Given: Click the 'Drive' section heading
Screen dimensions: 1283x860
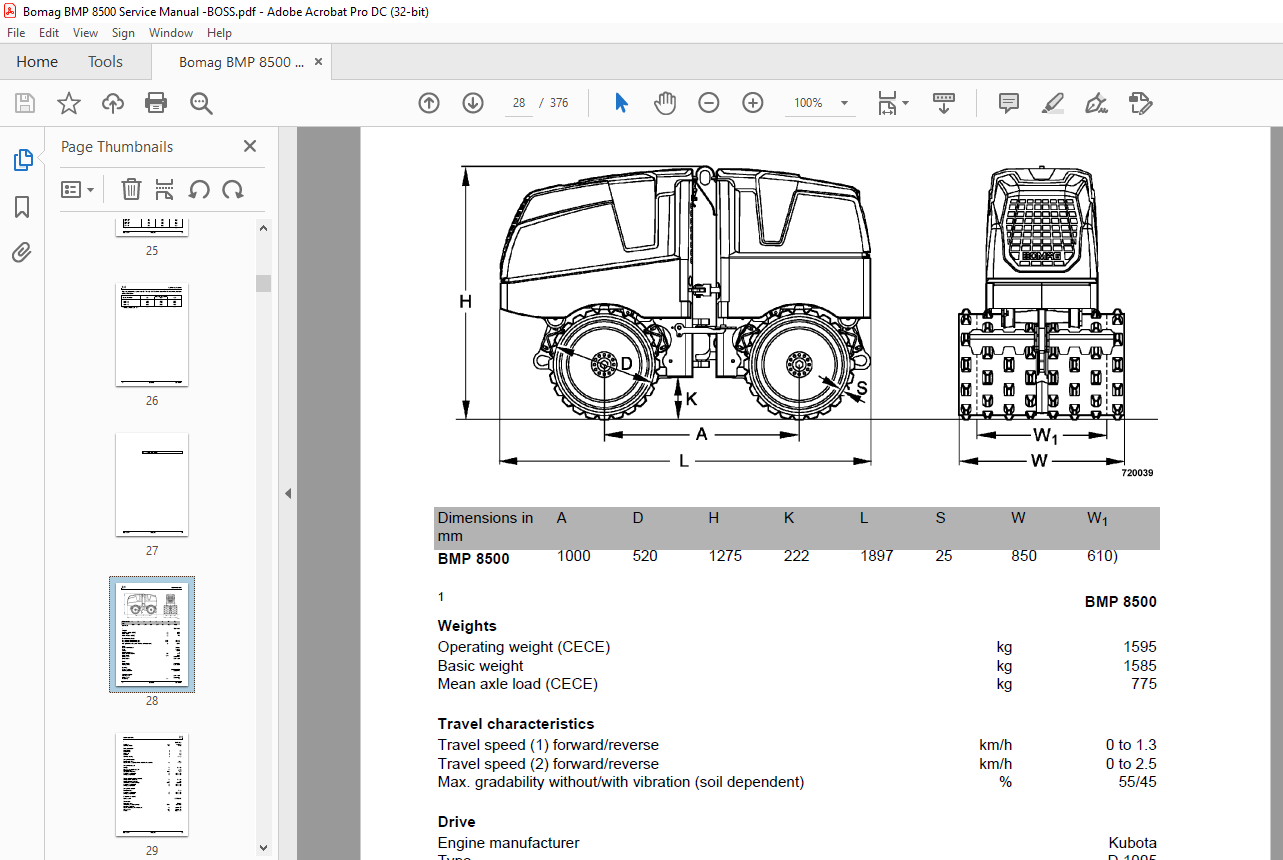Looking at the screenshot, I should 456,822.
